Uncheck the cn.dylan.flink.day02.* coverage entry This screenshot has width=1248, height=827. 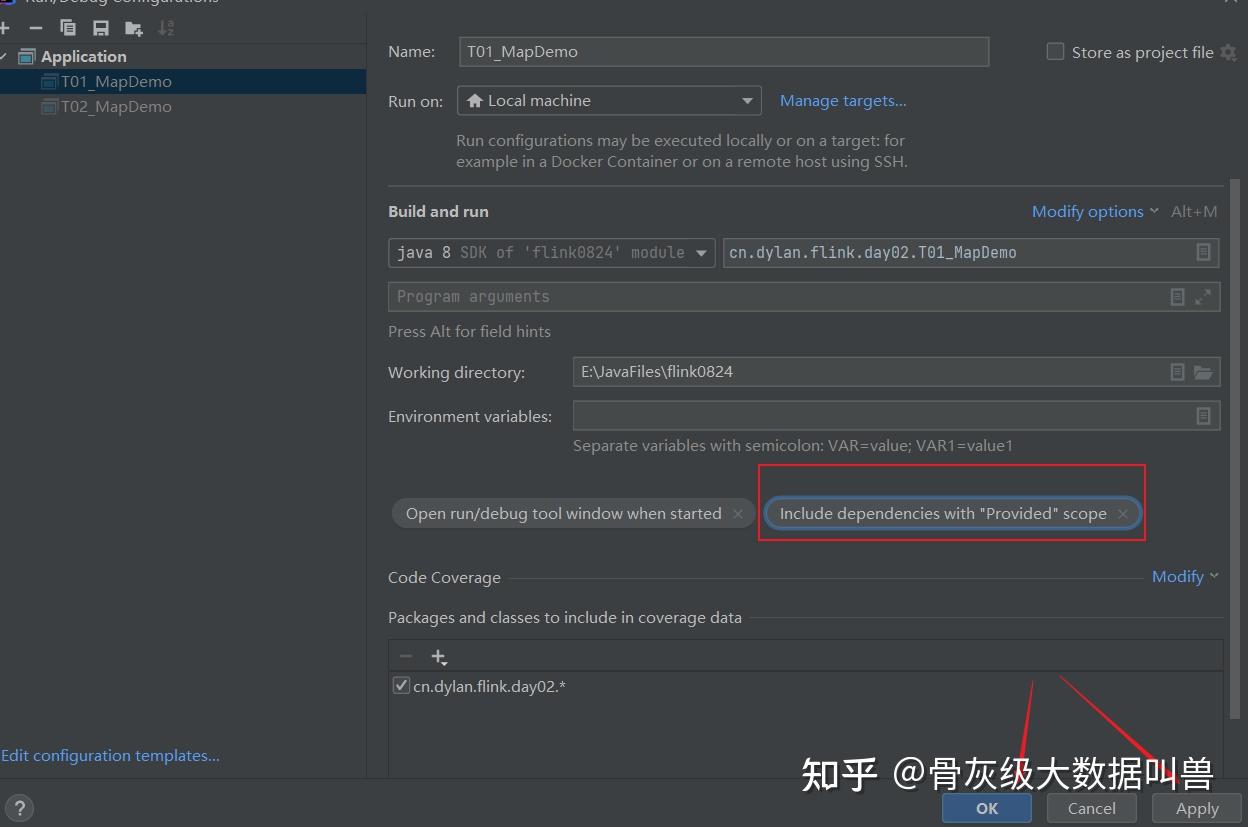[401, 685]
